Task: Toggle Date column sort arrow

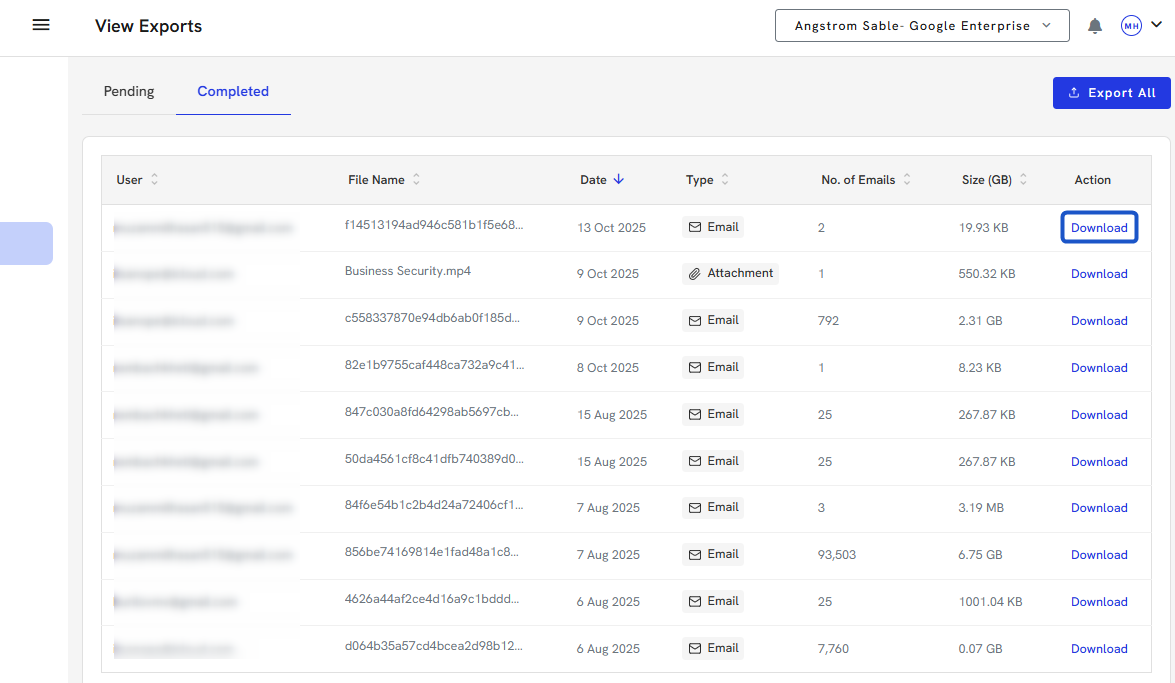Action: point(618,180)
